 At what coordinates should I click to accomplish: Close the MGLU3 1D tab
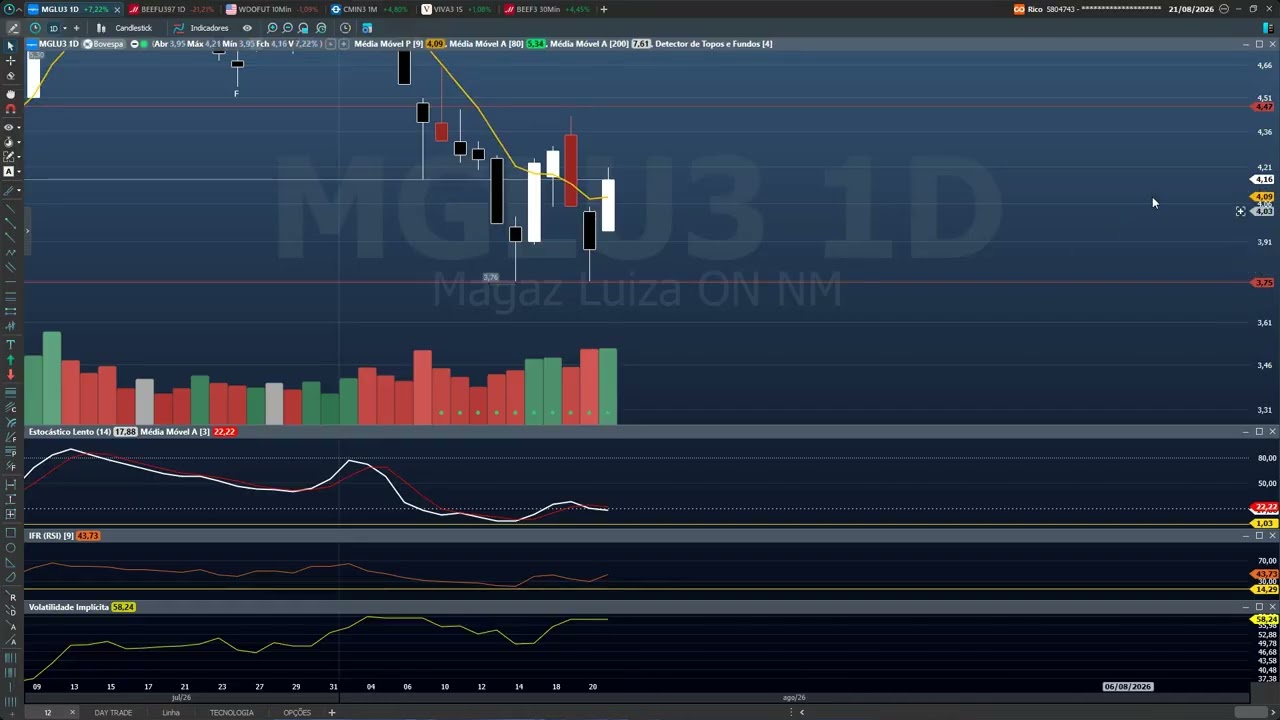[115, 9]
